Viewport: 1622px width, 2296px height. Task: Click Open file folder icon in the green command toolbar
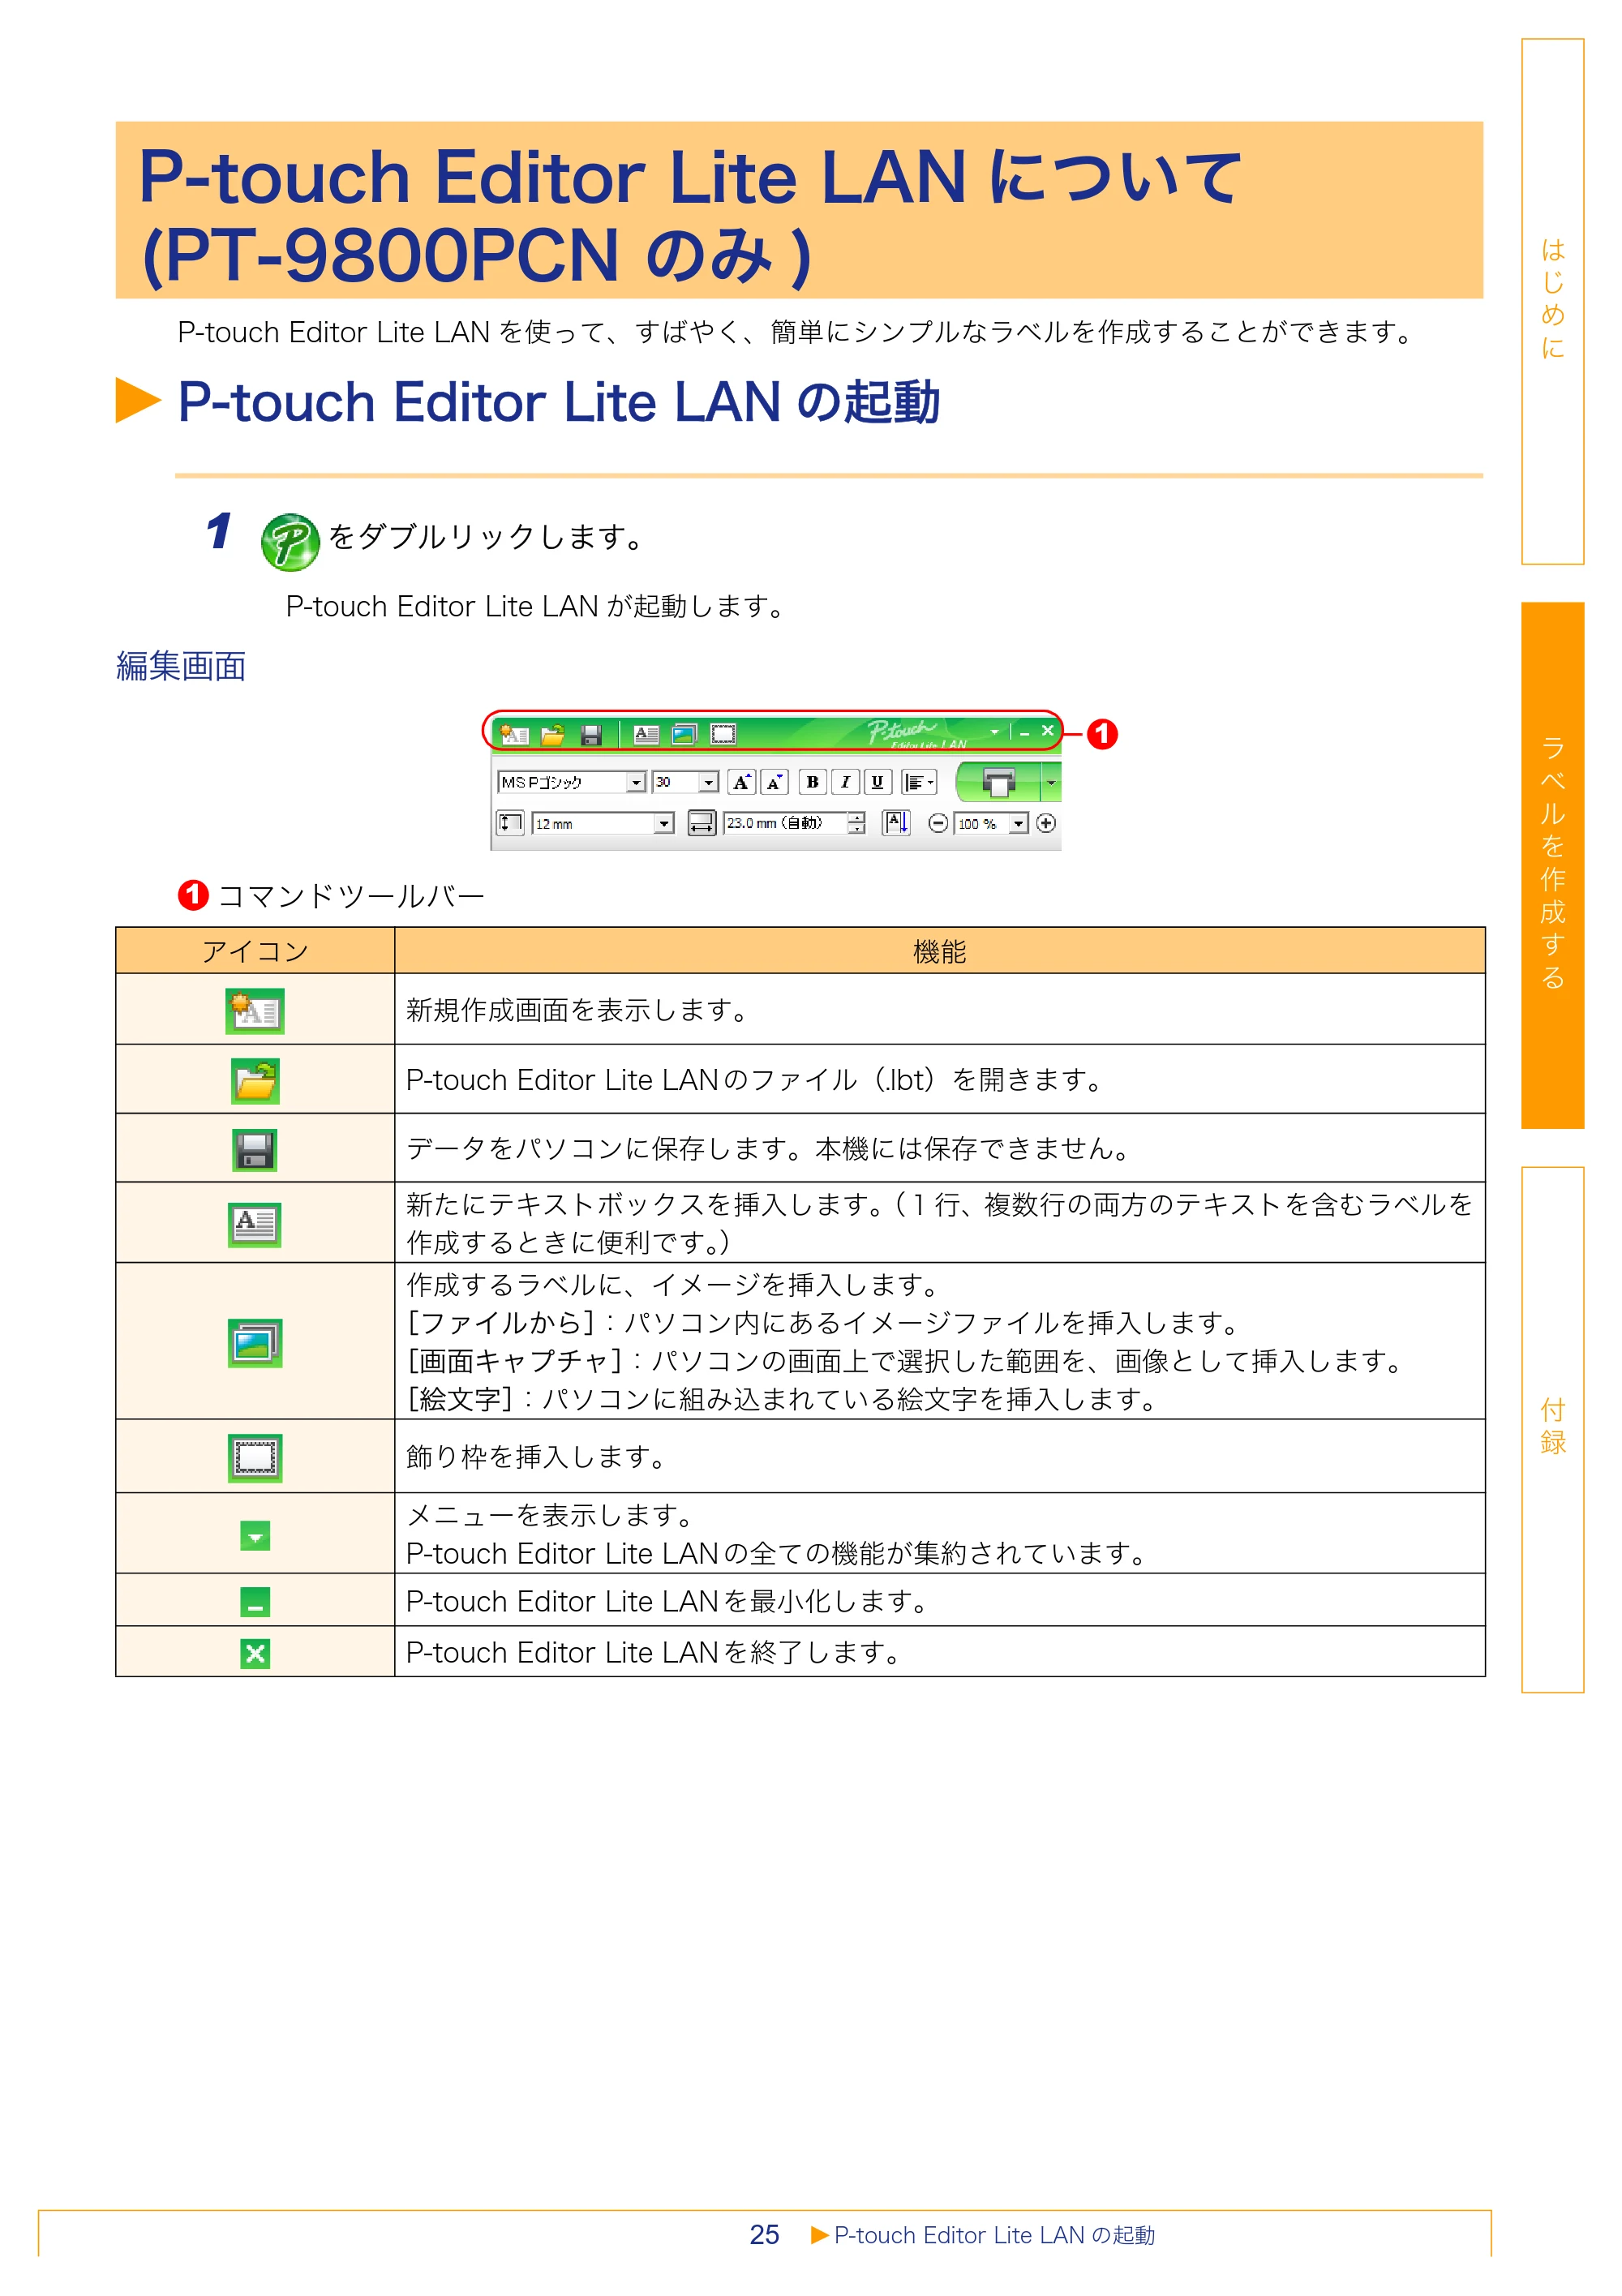pyautogui.click(x=553, y=735)
